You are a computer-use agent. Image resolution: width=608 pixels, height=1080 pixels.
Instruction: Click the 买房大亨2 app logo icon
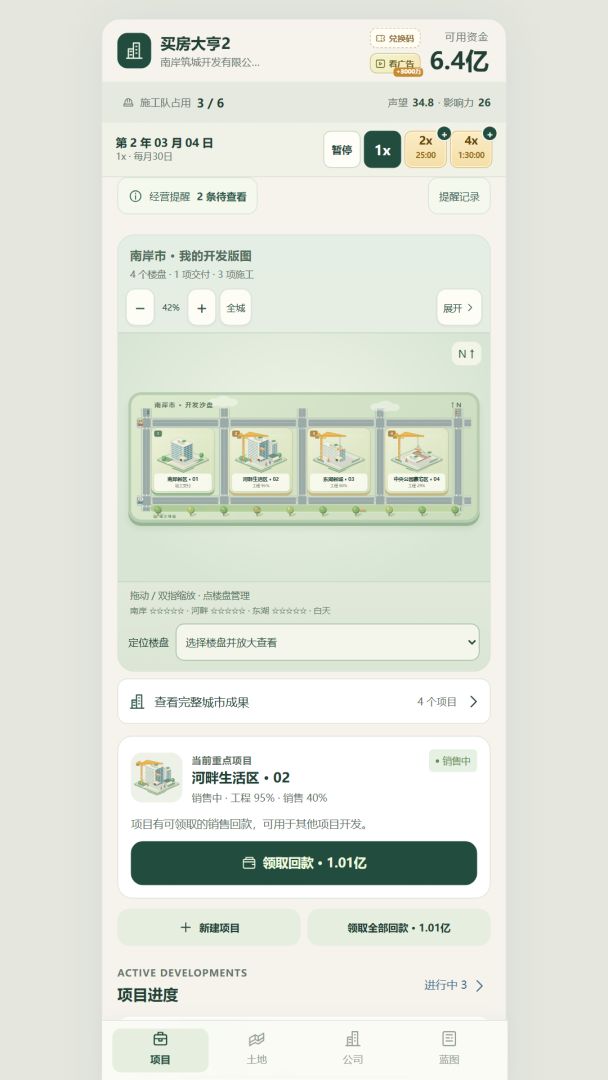[134, 50]
